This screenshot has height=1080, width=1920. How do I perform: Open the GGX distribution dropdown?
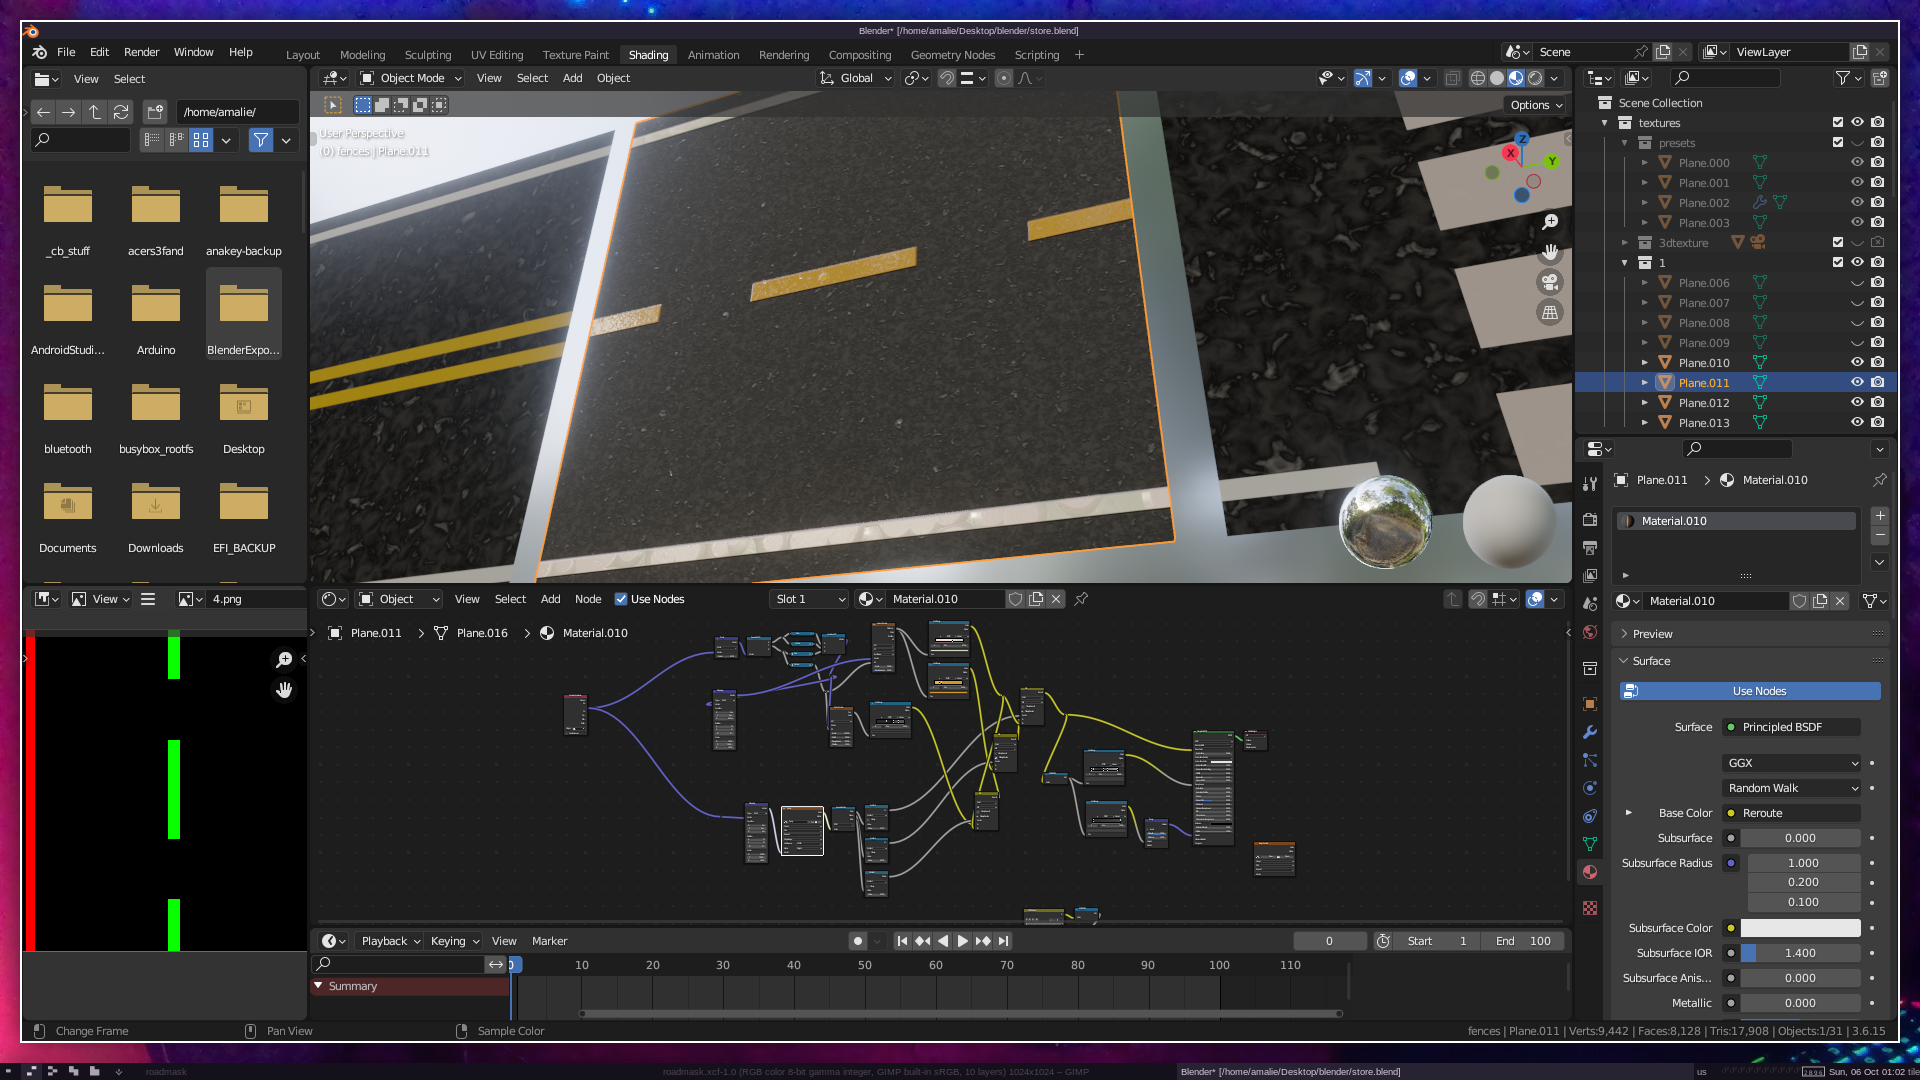coord(1792,763)
